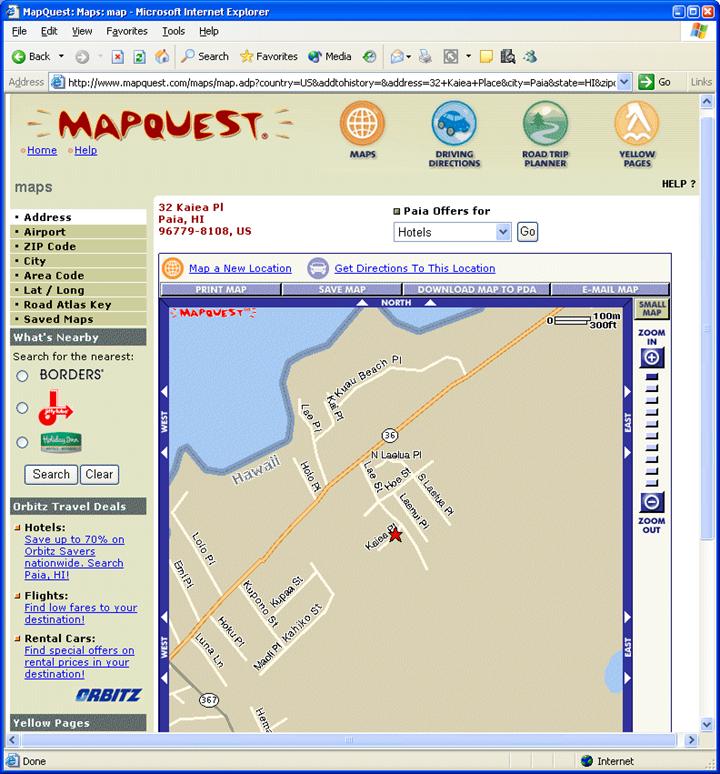Click Download Map to PDA button
Screen dimensions: 720x774
(x=477, y=289)
